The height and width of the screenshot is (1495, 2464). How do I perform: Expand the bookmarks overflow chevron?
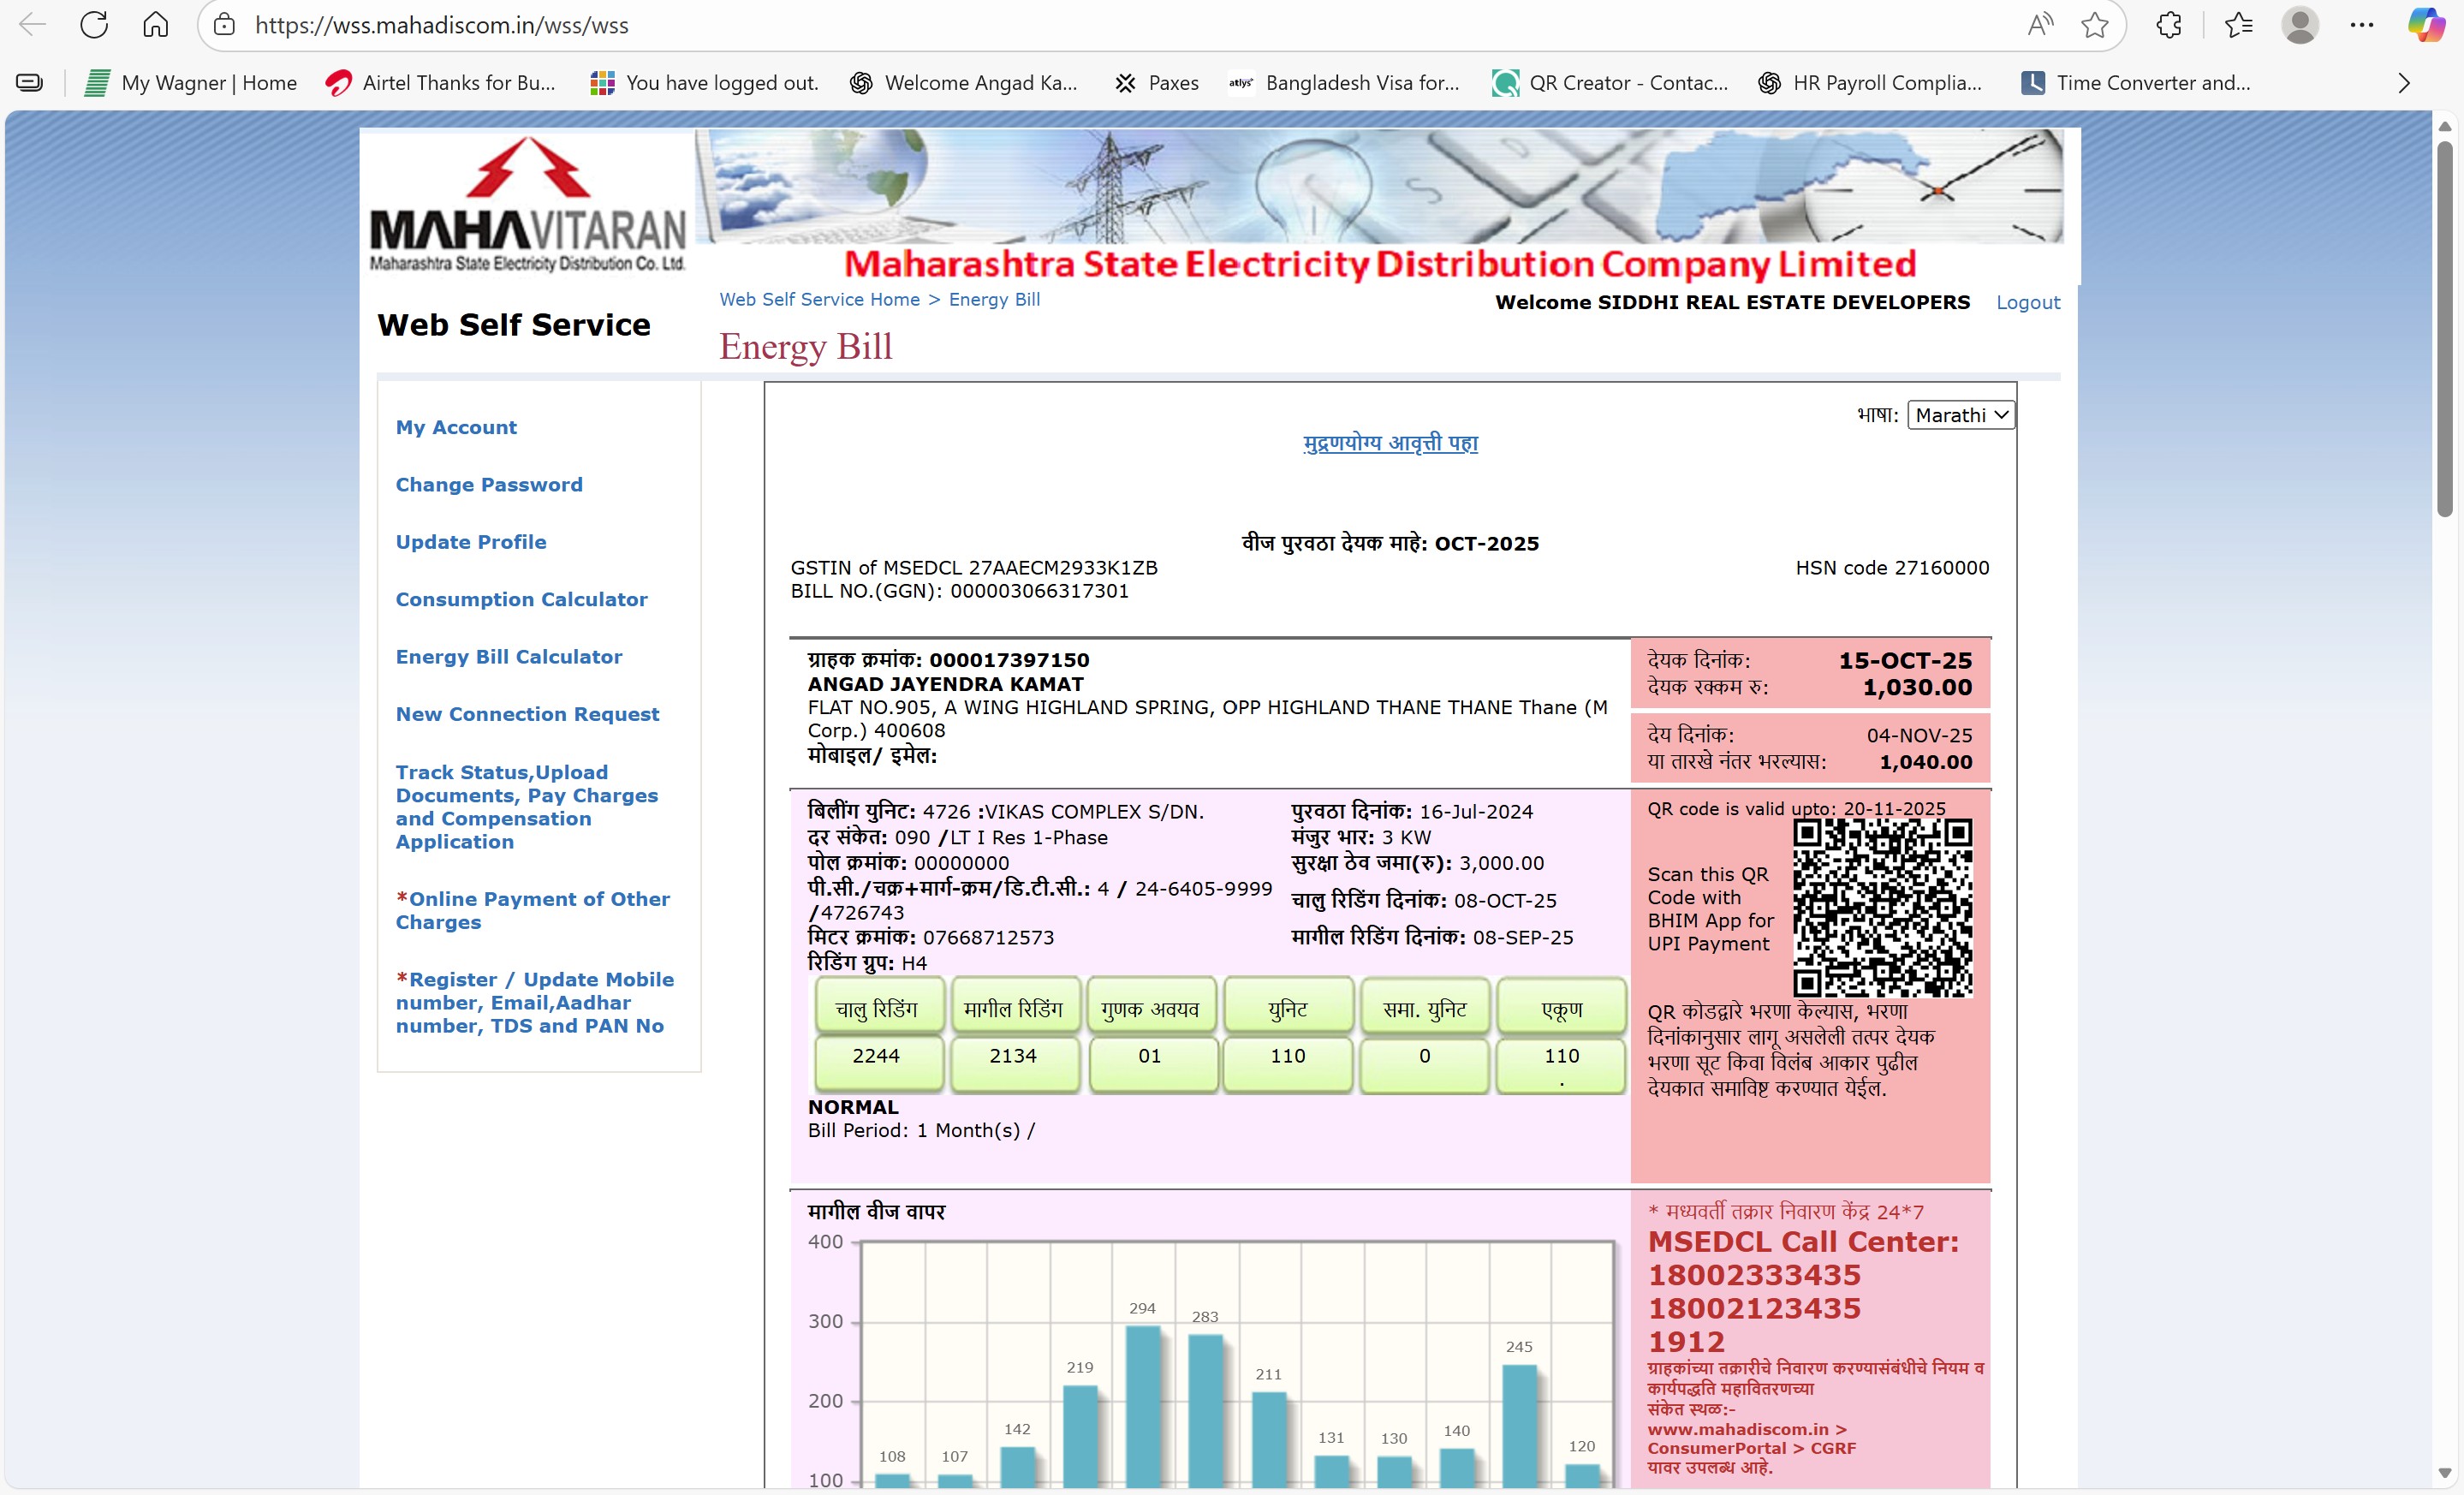(x=2404, y=83)
